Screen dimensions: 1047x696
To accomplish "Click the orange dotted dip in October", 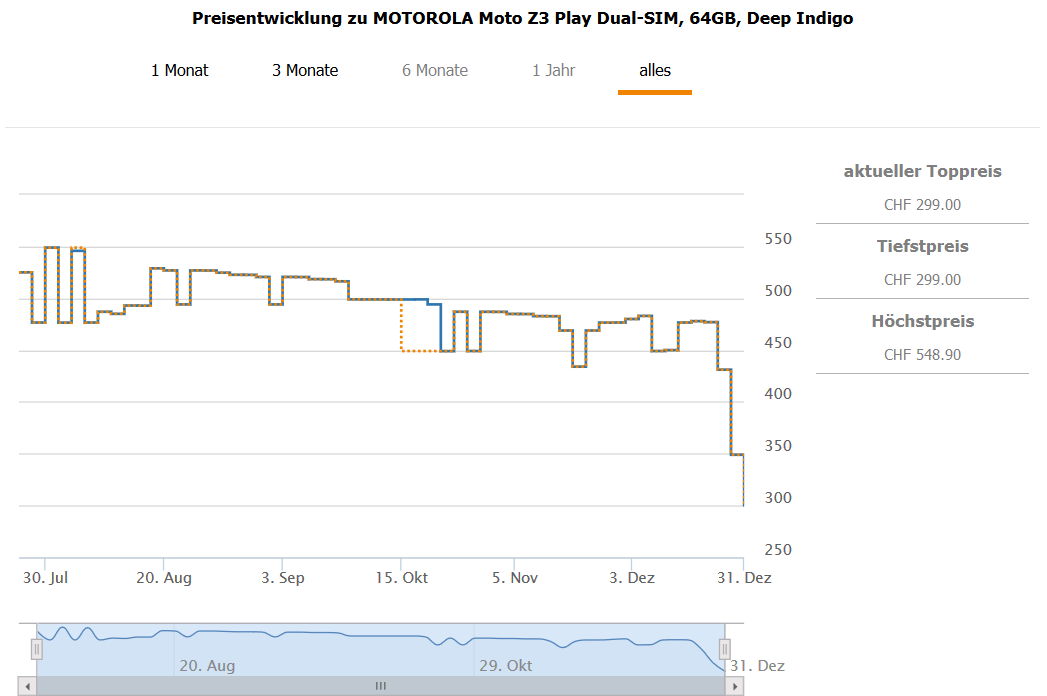I will tap(418, 350).
